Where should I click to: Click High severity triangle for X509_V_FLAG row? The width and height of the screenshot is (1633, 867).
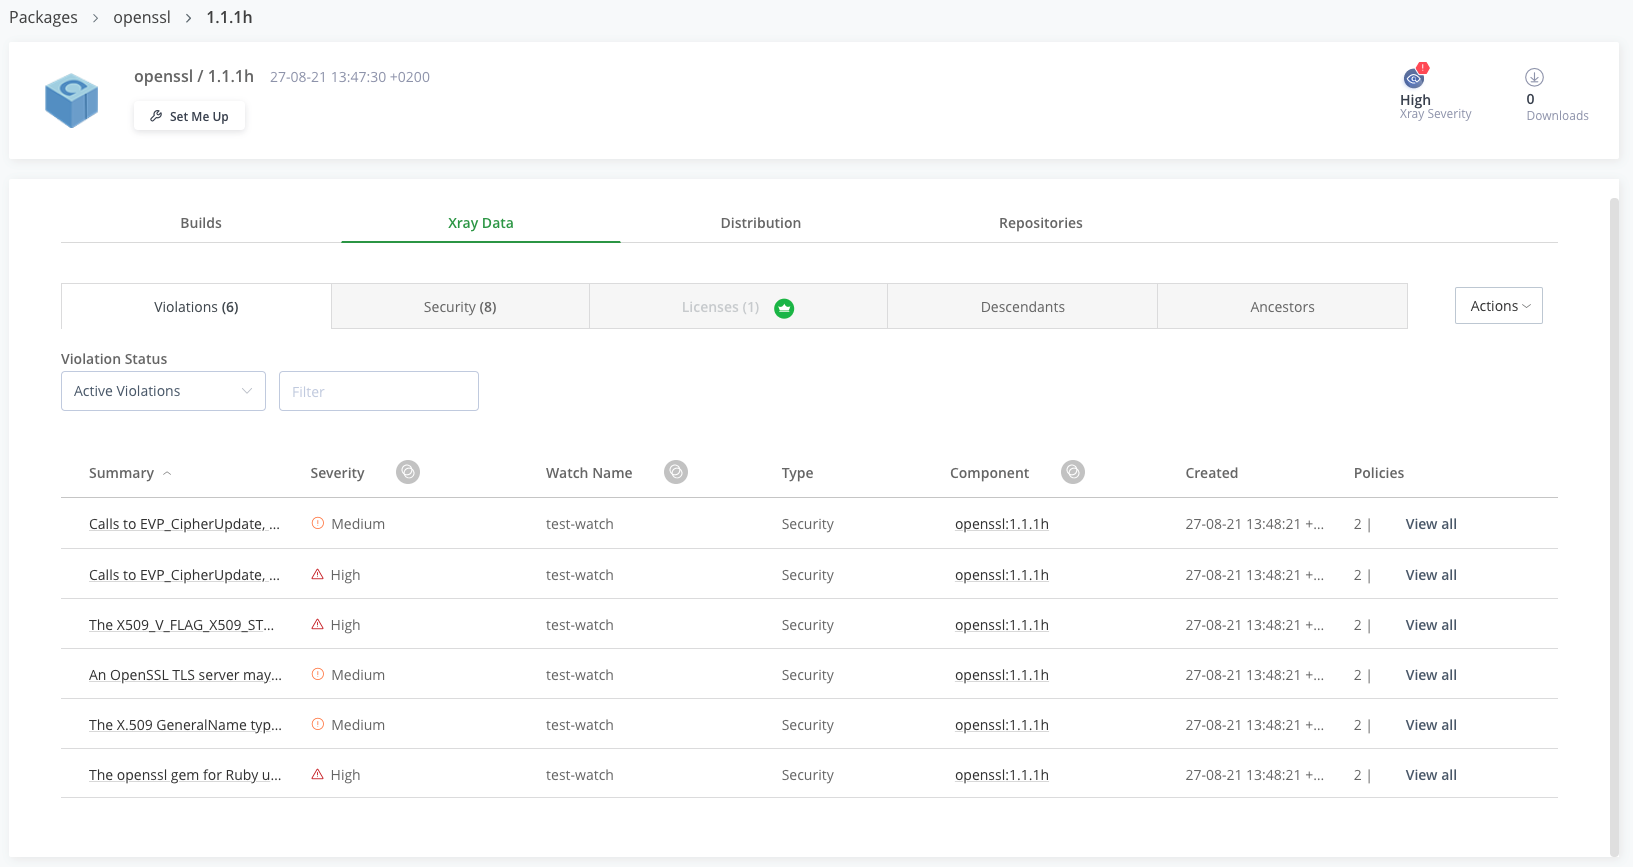click(318, 624)
